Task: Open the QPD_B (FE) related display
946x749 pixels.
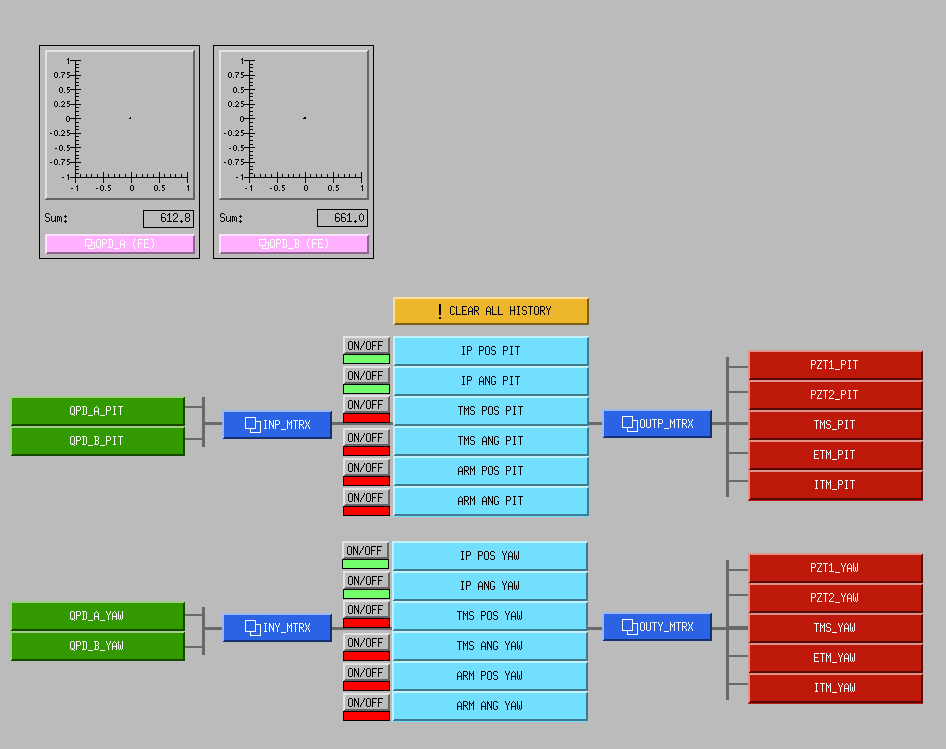Action: (x=294, y=244)
